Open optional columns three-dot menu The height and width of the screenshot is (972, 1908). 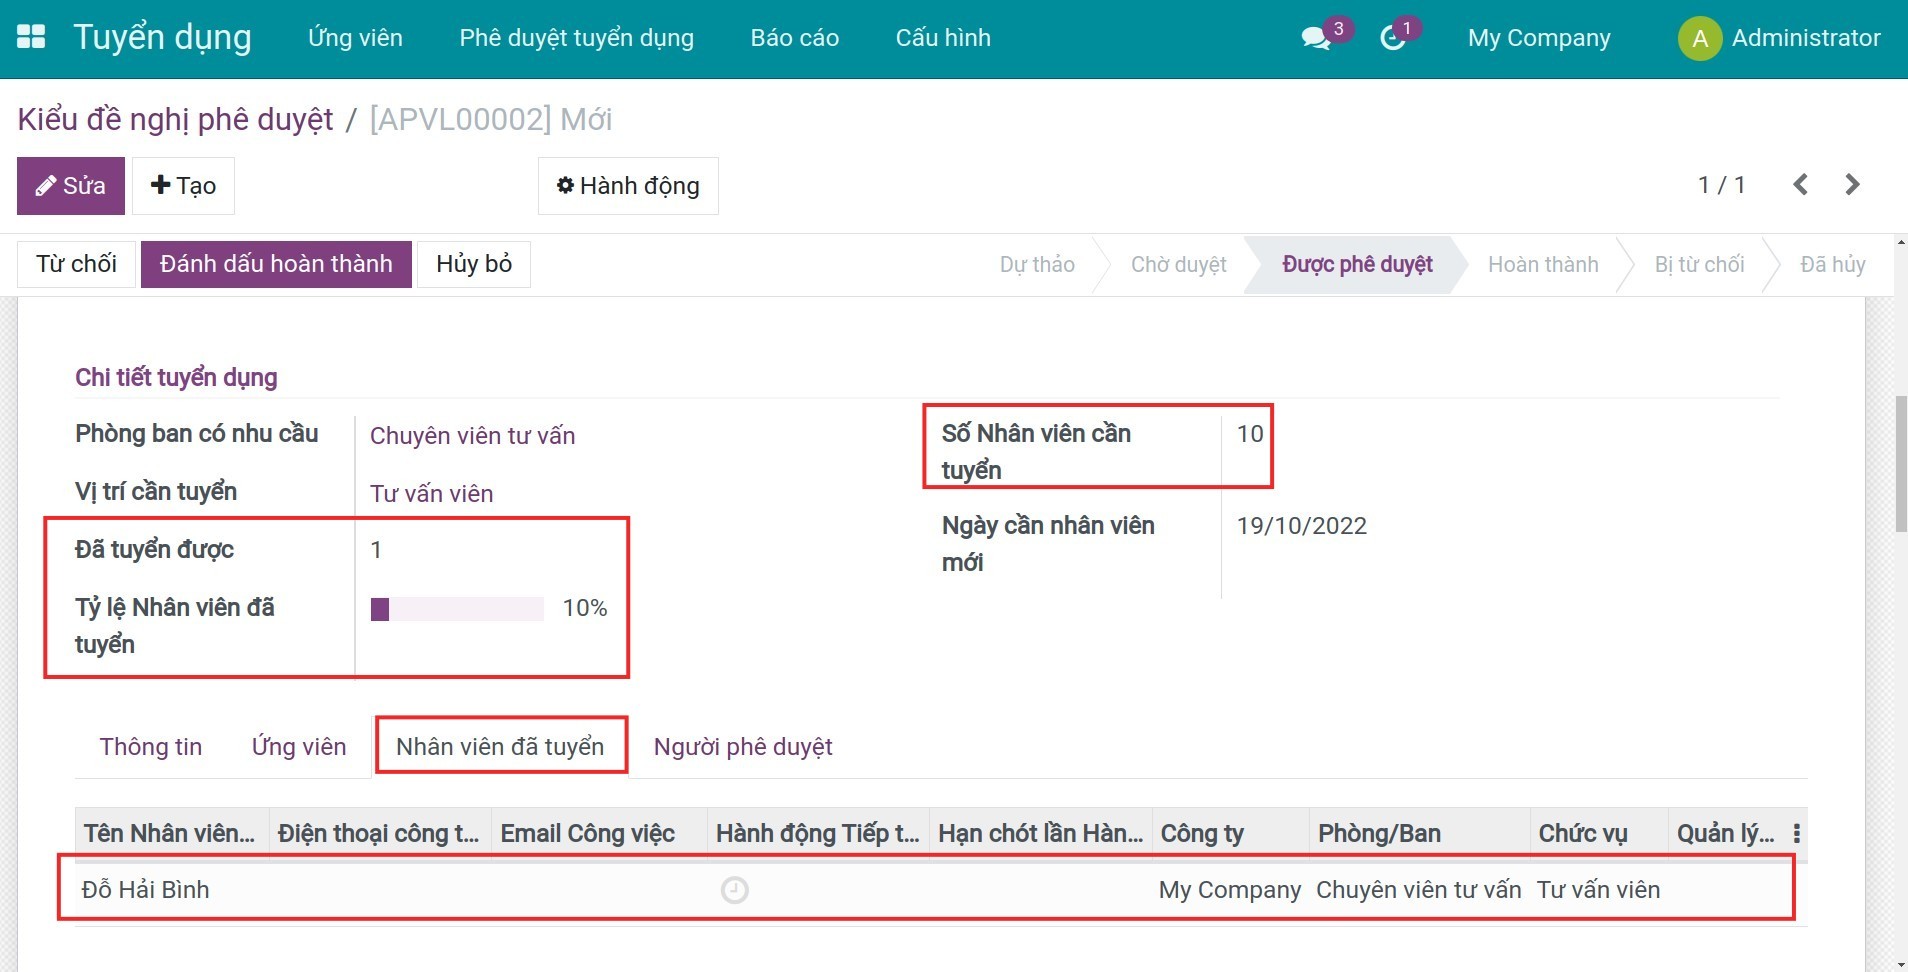click(1796, 833)
